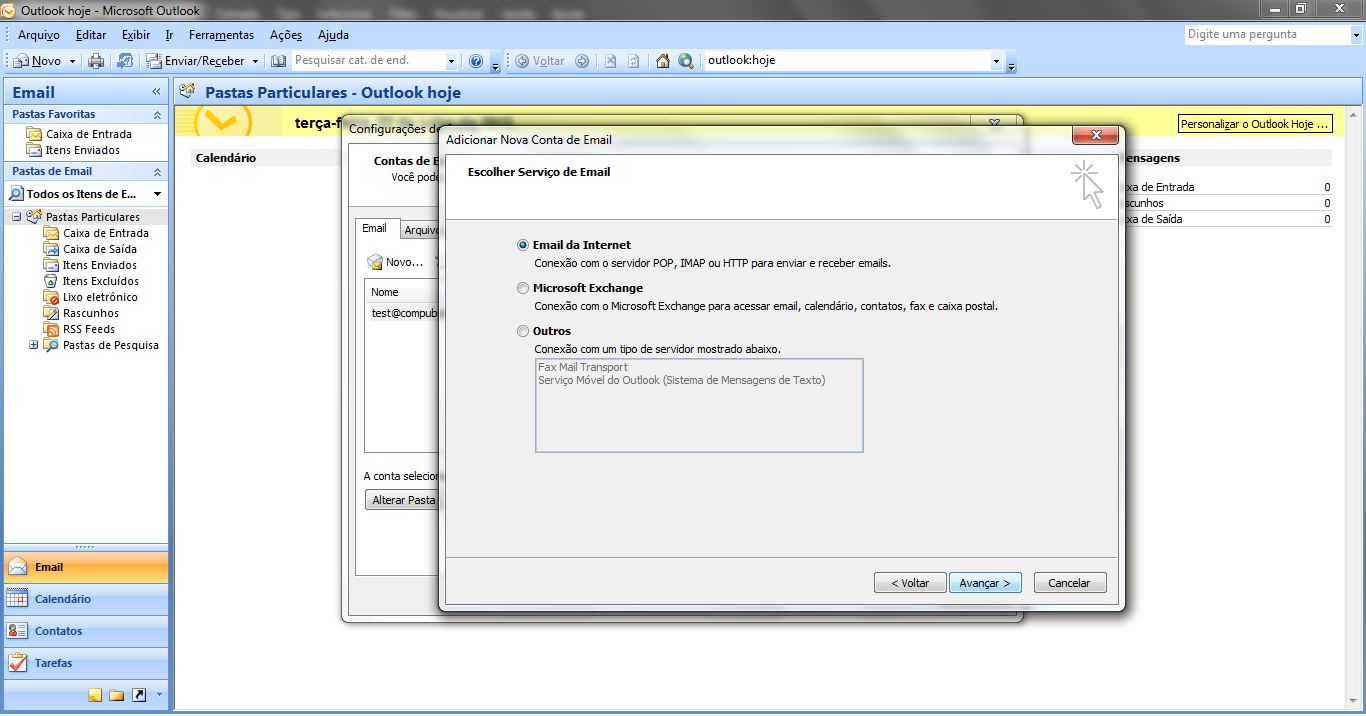1366x716 pixels.
Task: Collapse the Email navigation pane chevron
Action: [x=156, y=92]
